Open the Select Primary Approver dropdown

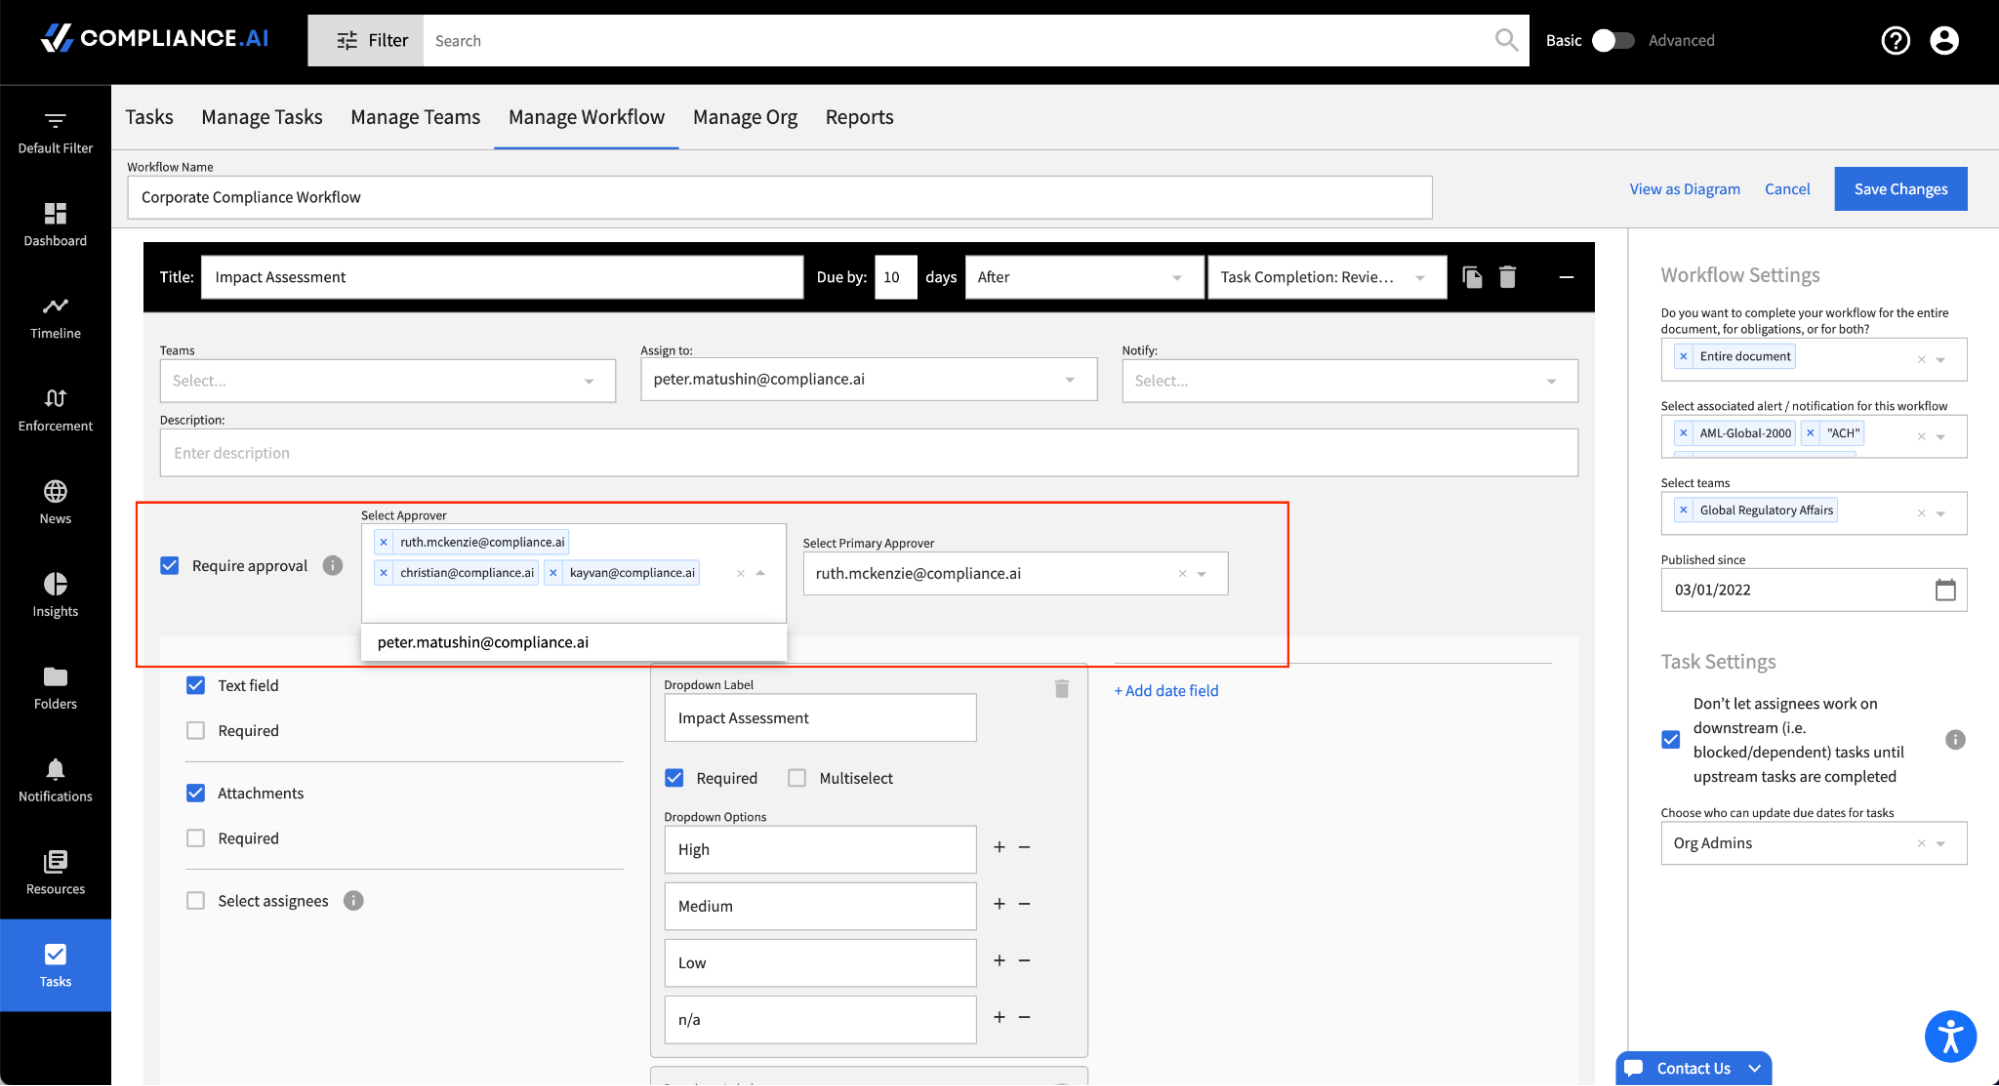tap(1201, 574)
